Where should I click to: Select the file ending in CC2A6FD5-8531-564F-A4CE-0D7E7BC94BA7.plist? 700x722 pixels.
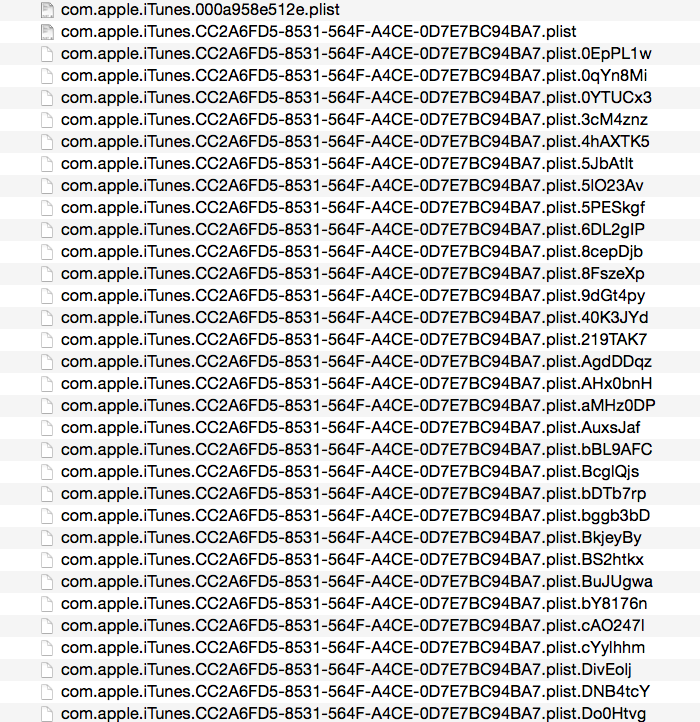coord(318,32)
